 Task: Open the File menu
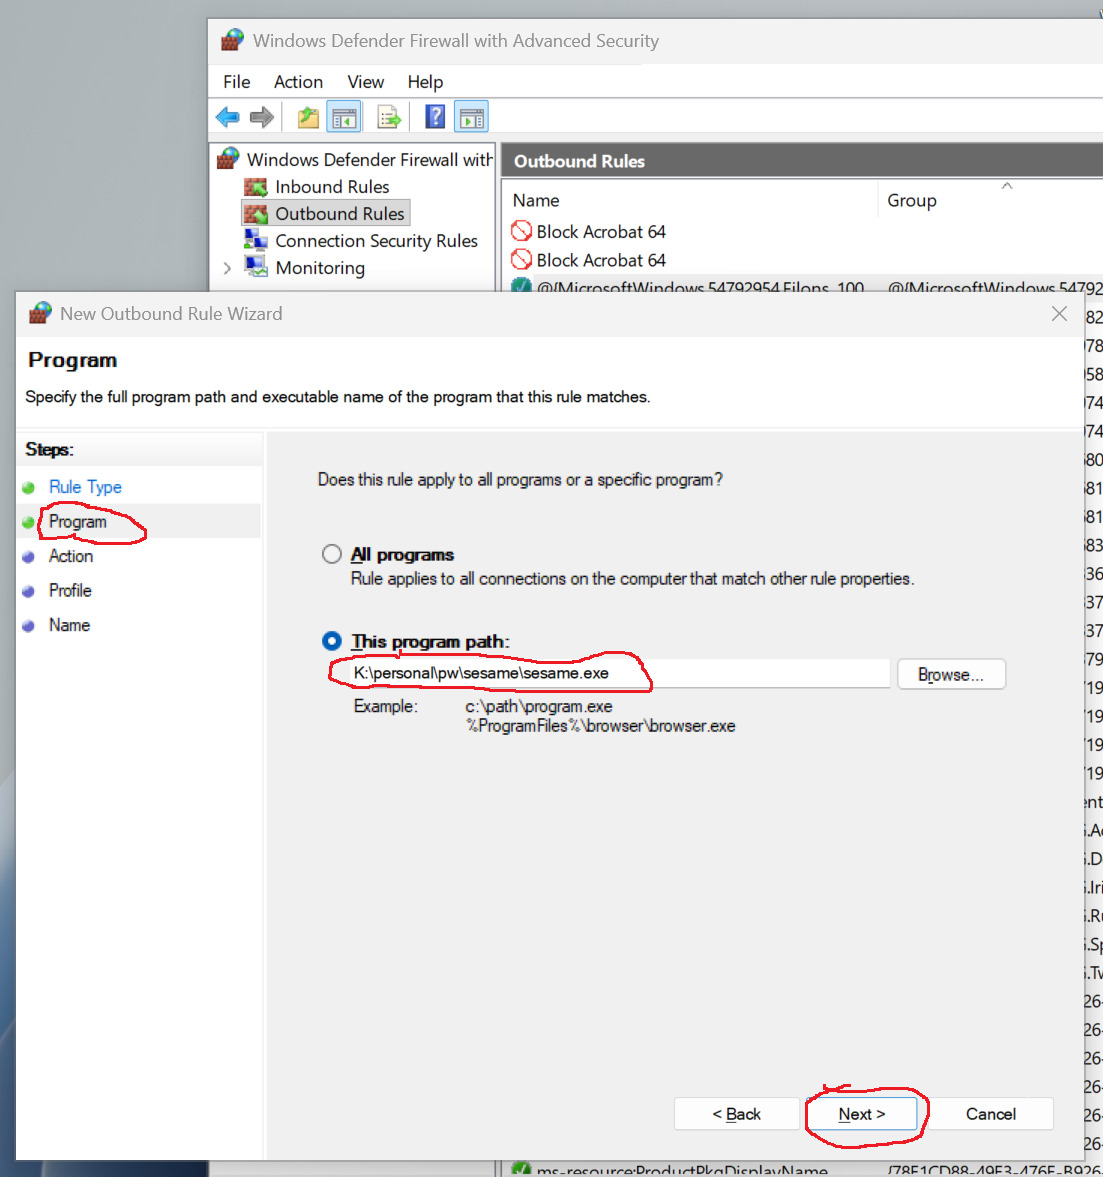[237, 82]
